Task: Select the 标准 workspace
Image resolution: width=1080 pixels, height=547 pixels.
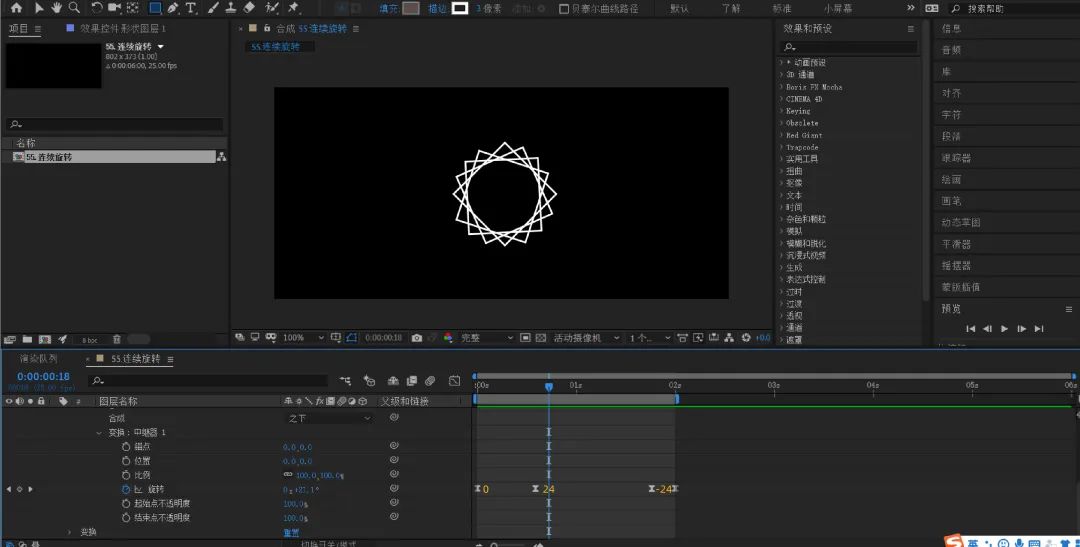Action: coord(782,9)
